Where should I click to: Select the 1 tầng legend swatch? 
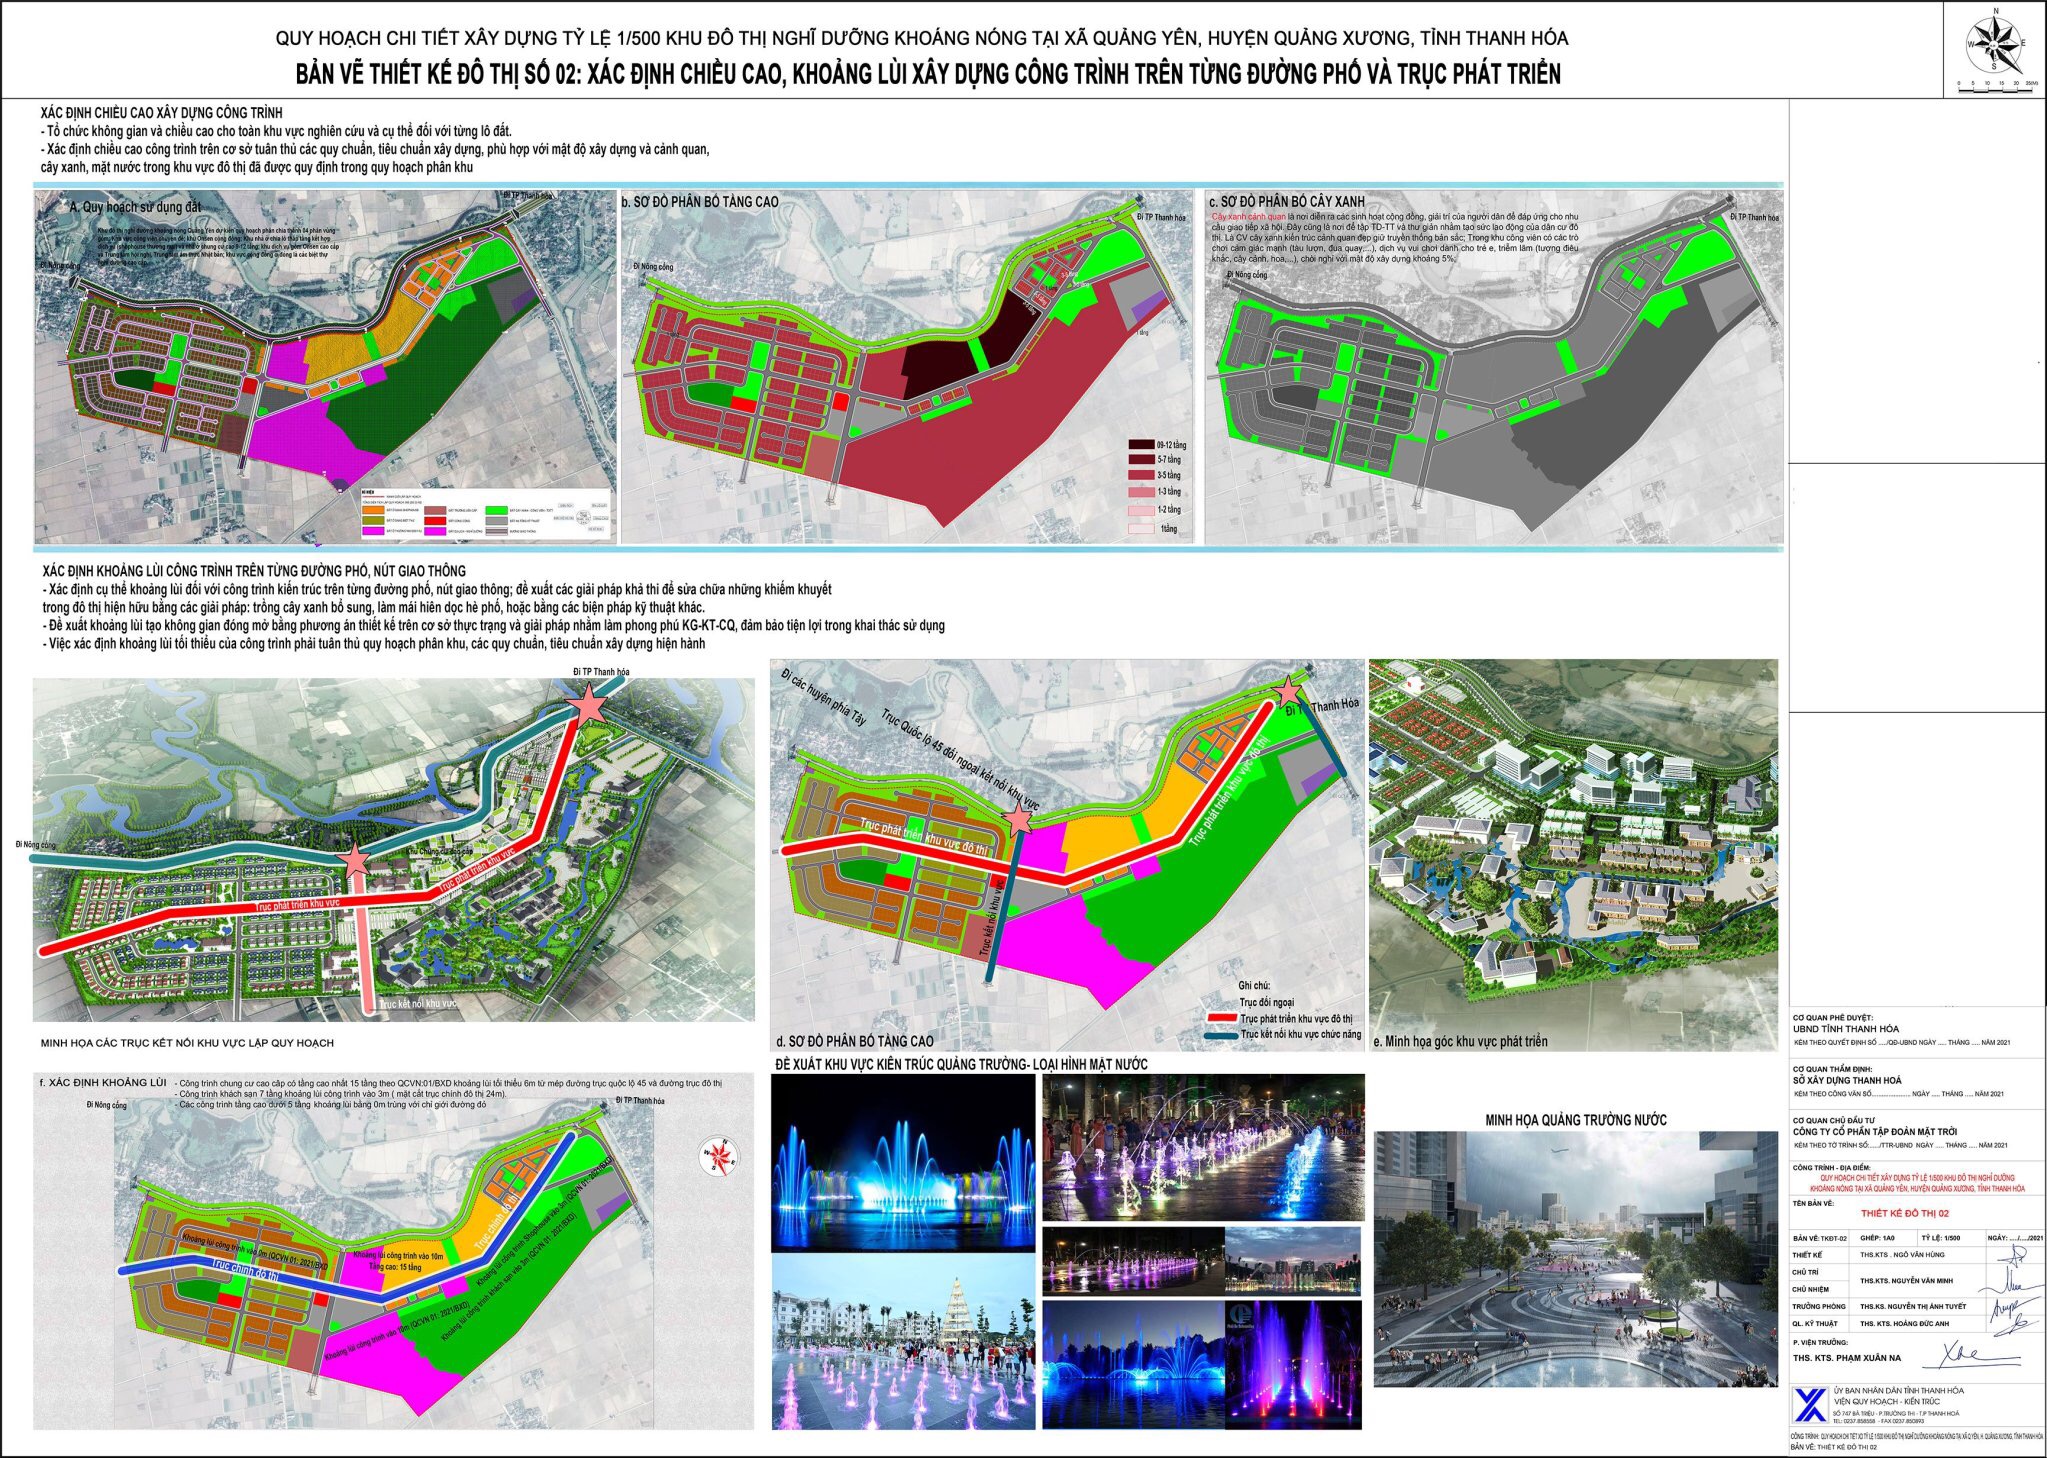point(1141,528)
